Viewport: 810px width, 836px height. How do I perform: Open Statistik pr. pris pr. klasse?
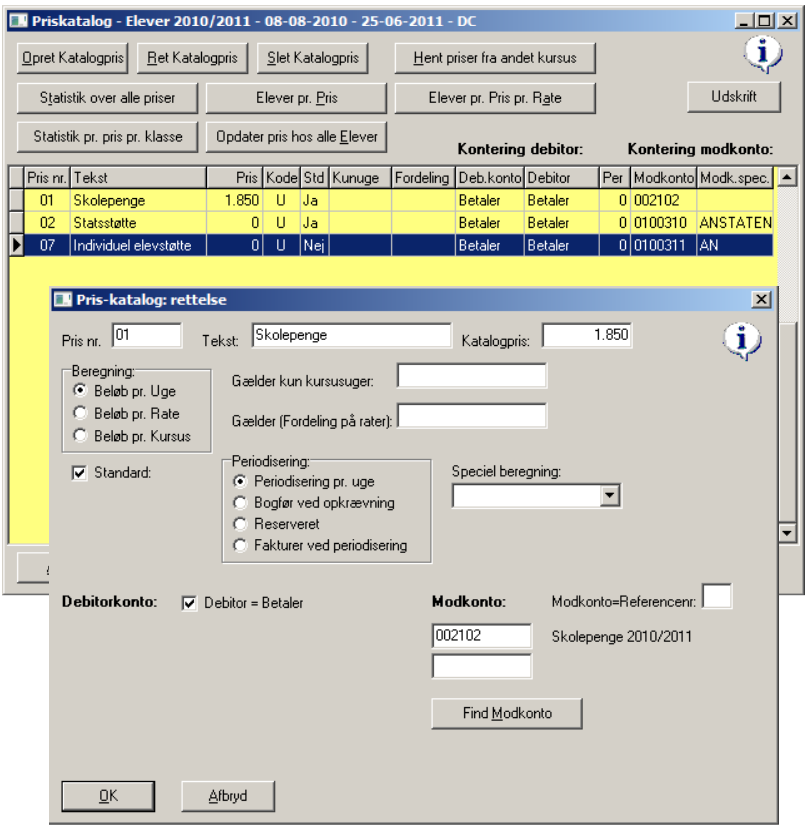pyautogui.click(x=107, y=137)
